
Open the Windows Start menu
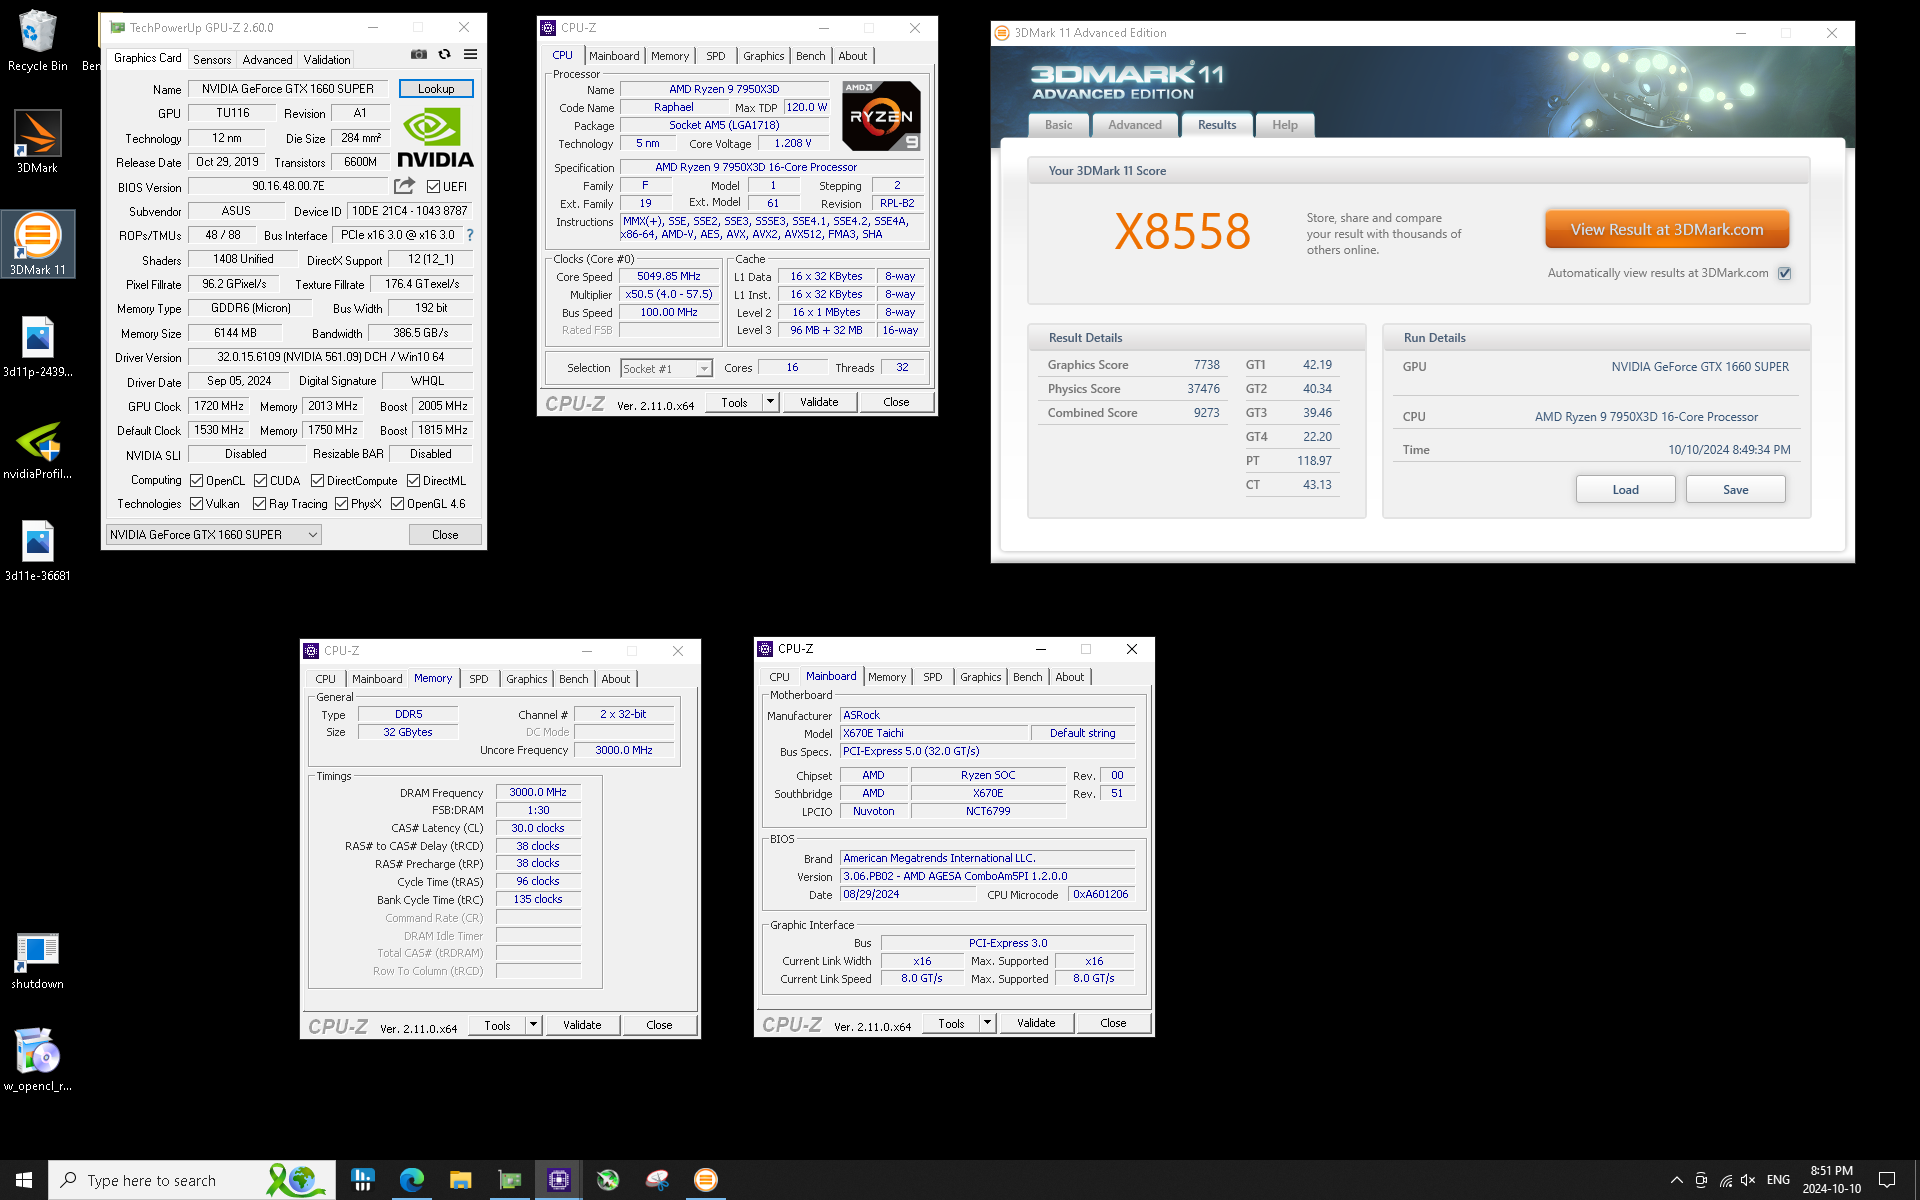coord(24,1180)
